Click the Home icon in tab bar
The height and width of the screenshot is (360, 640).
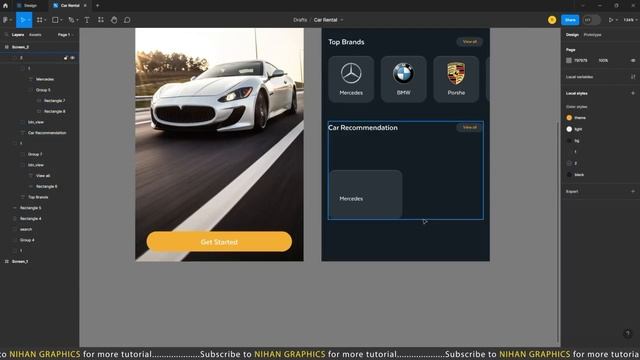5,6
